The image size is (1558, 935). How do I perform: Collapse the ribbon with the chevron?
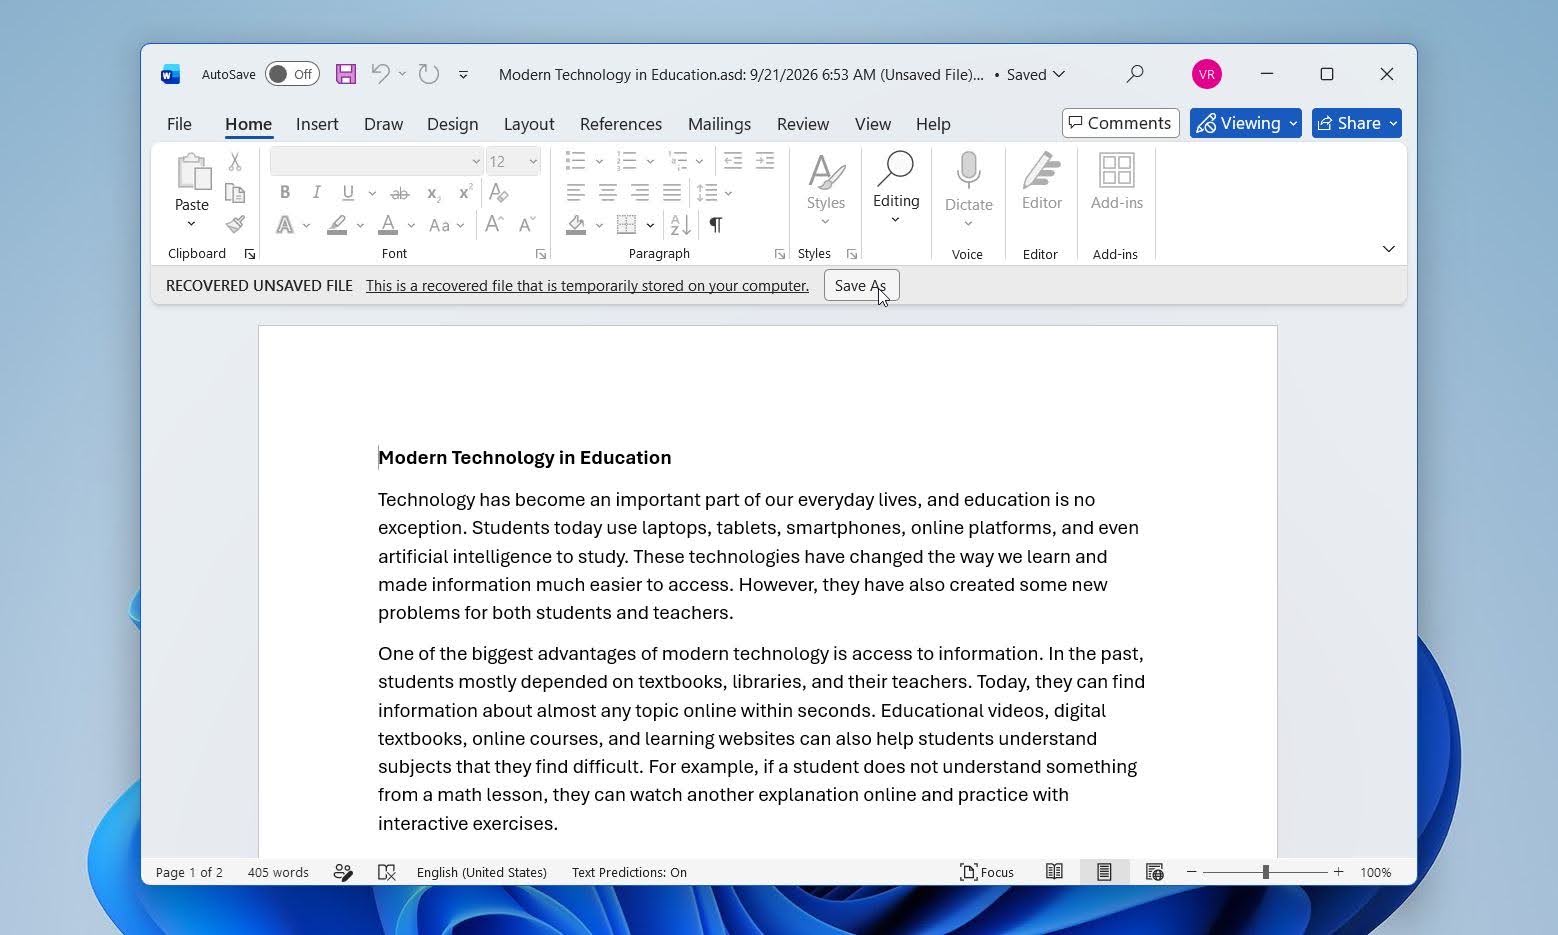click(x=1389, y=249)
